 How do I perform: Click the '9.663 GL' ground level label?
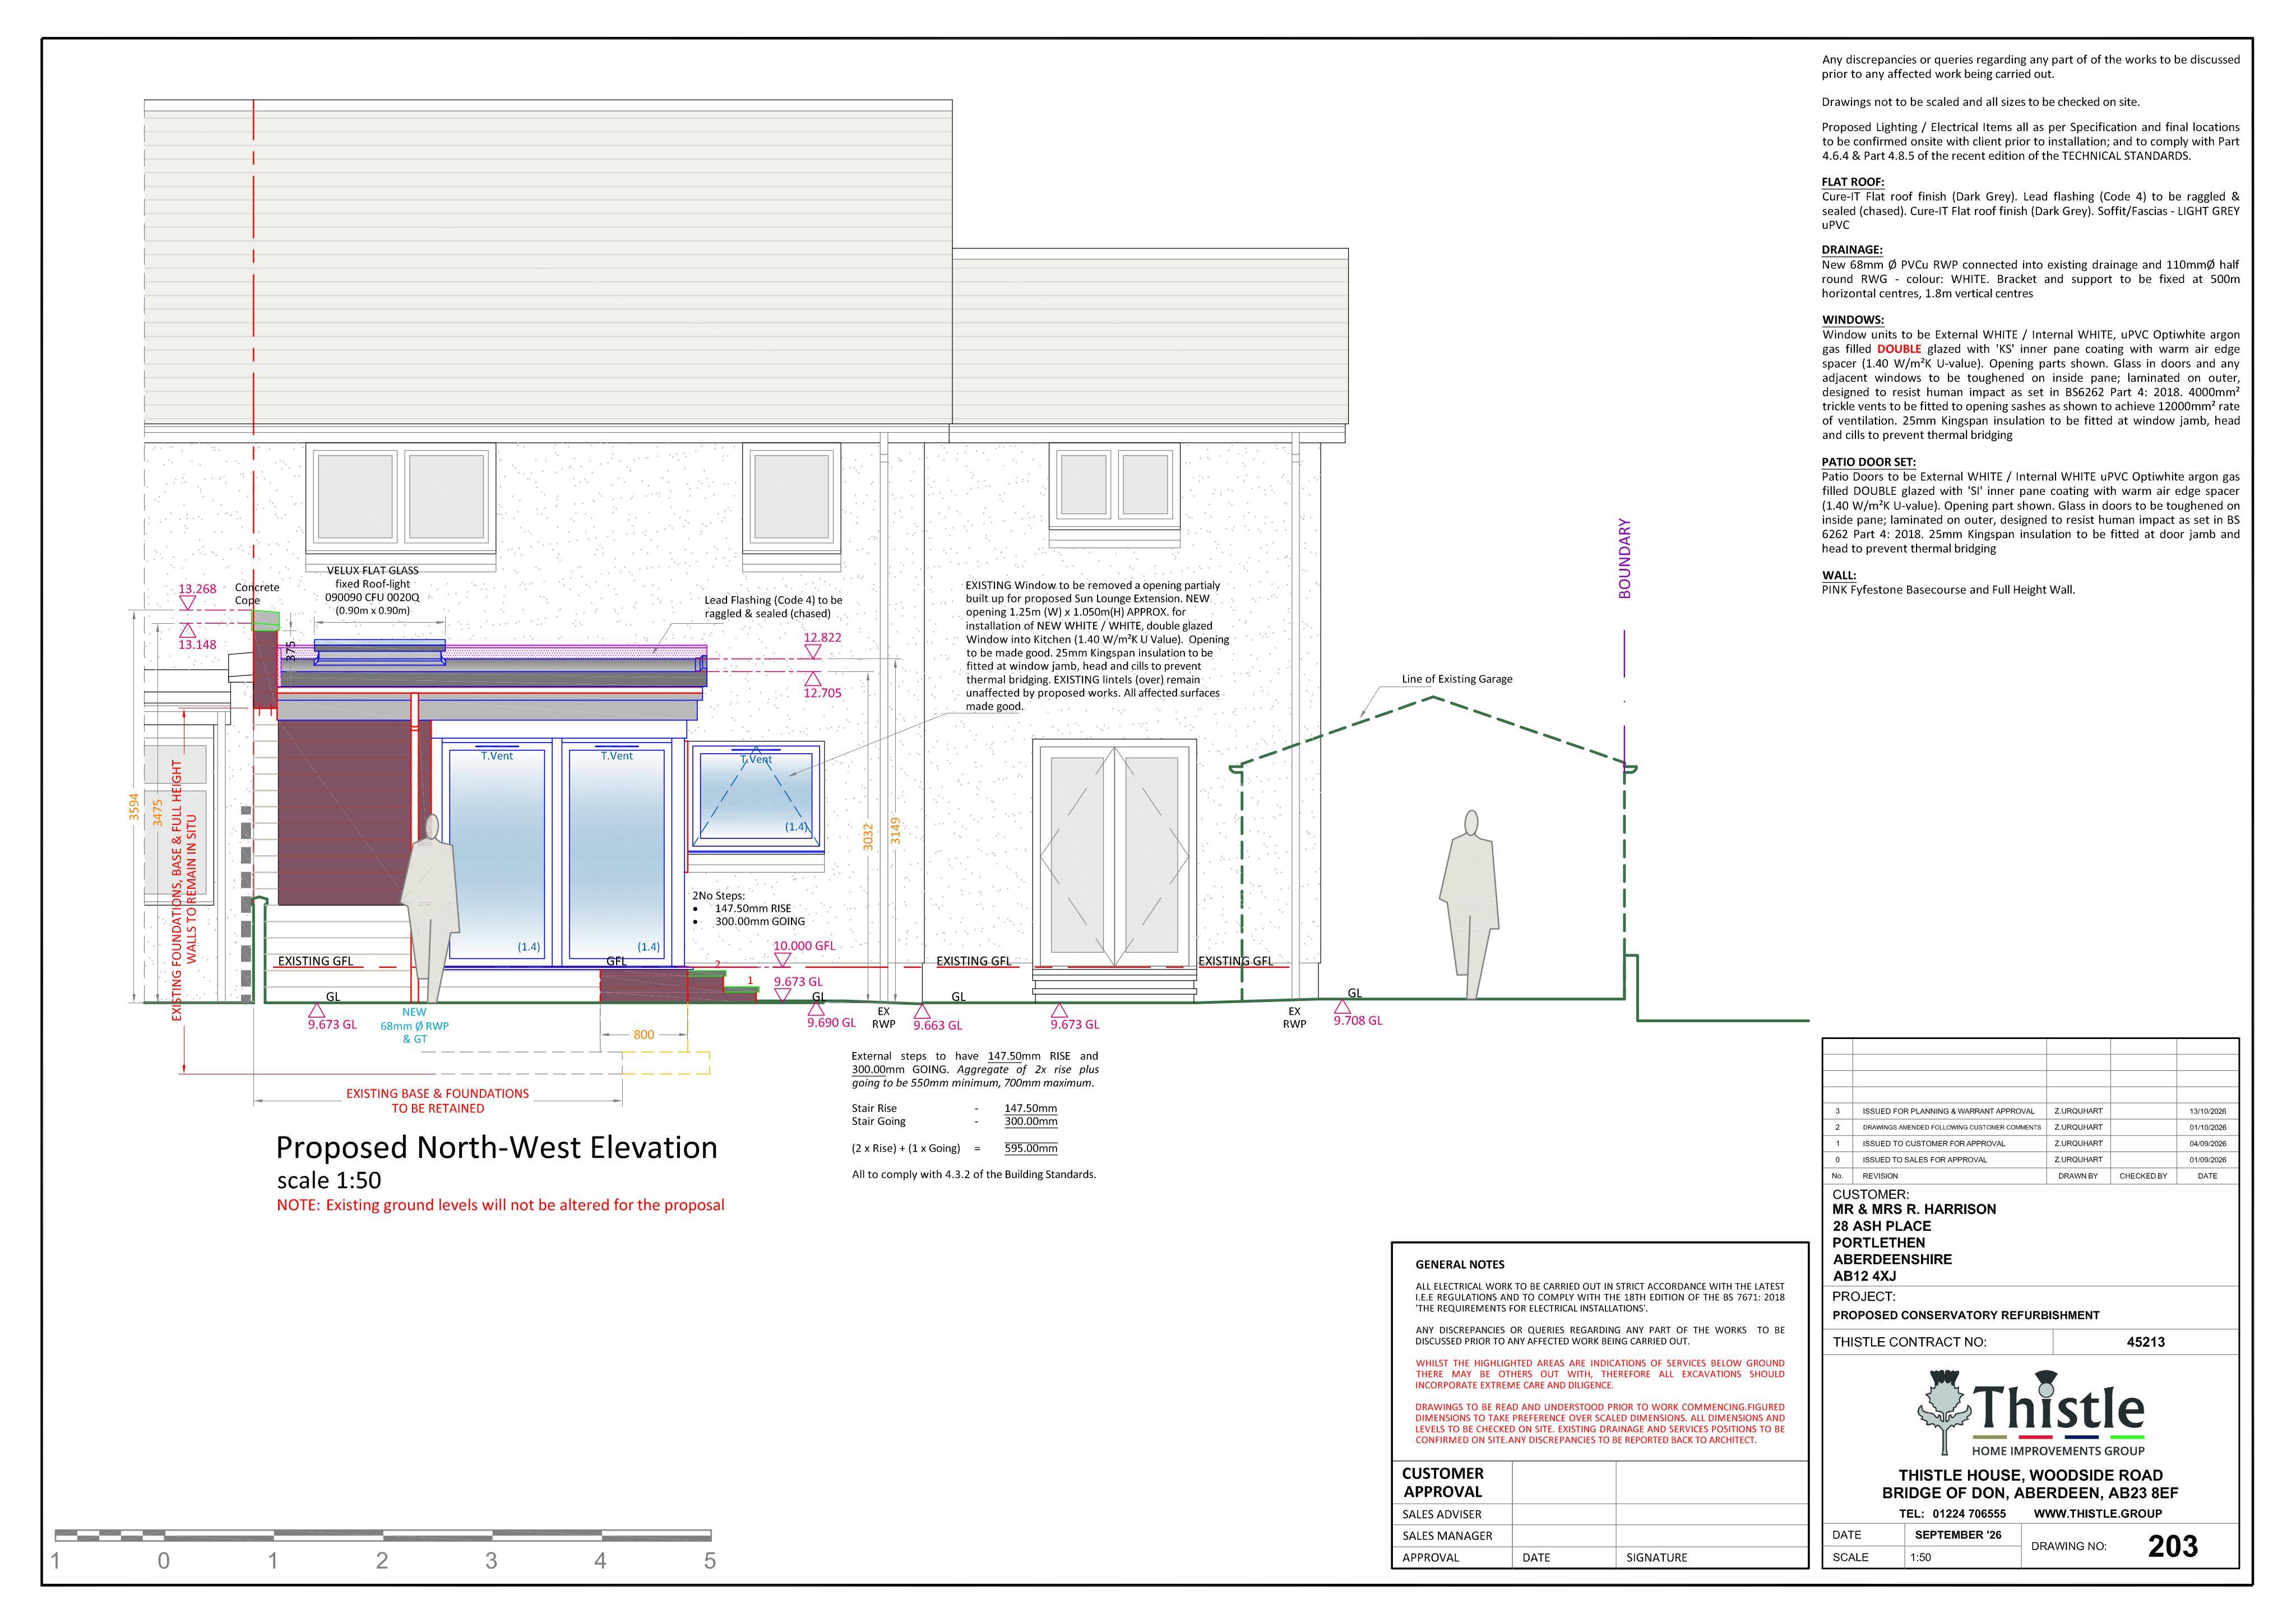pos(937,1026)
